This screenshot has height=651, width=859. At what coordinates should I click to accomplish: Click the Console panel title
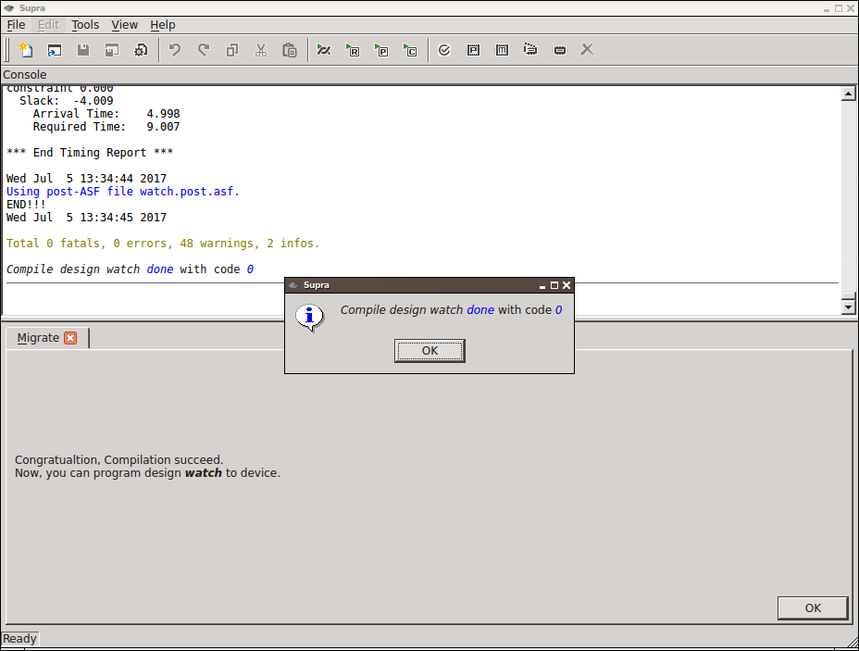coord(25,75)
